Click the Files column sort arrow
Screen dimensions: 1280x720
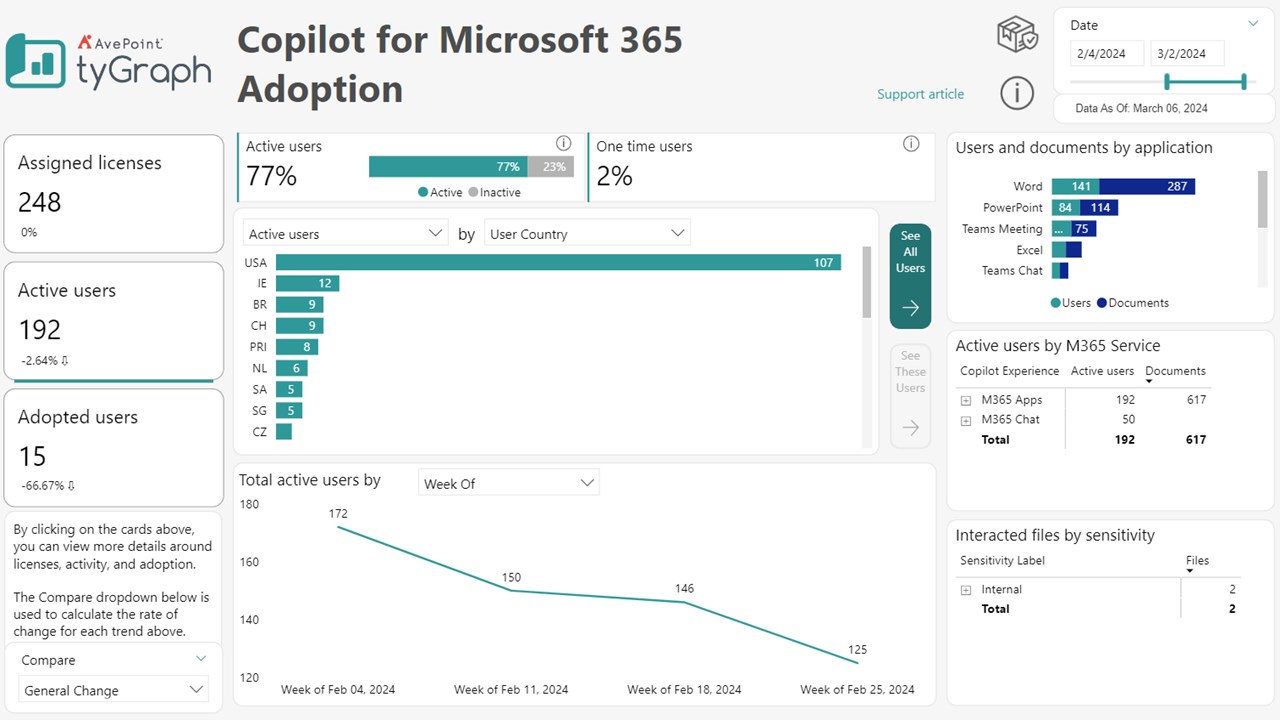1190,571
